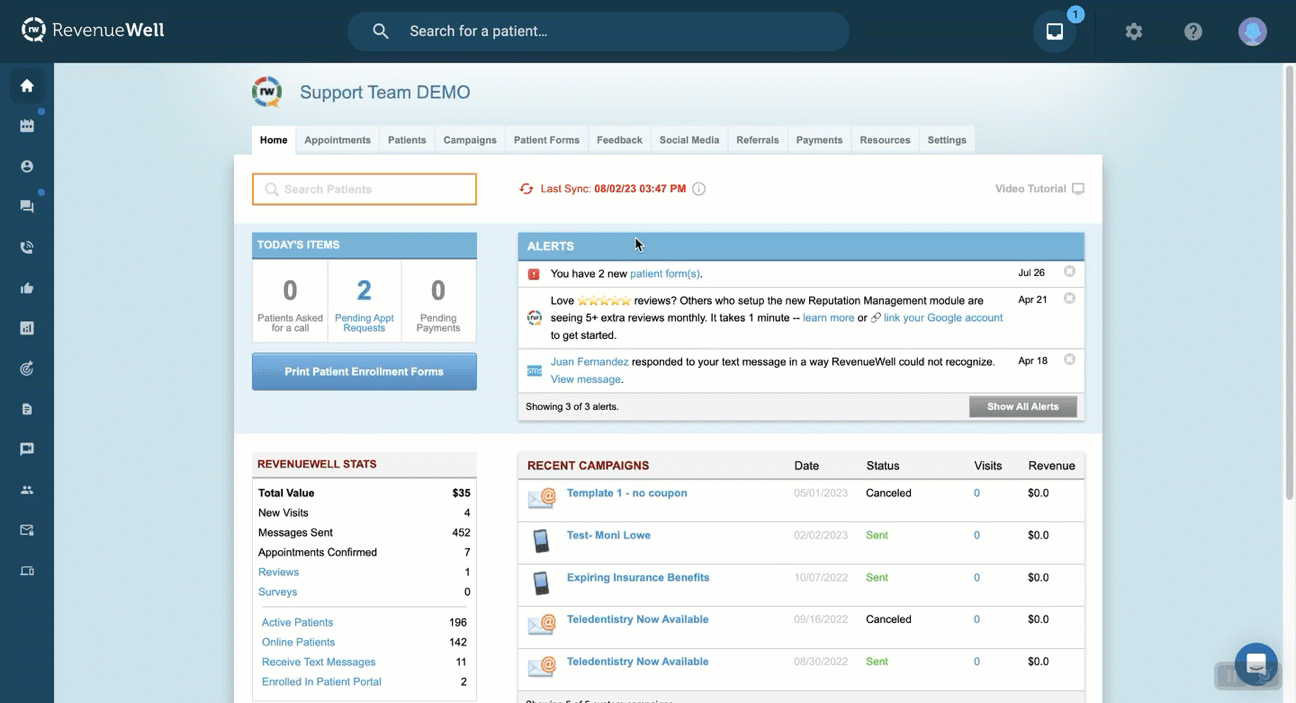Viewport: 1296px width, 703px height.
Task: Open the Reviews stats link
Action: point(278,572)
